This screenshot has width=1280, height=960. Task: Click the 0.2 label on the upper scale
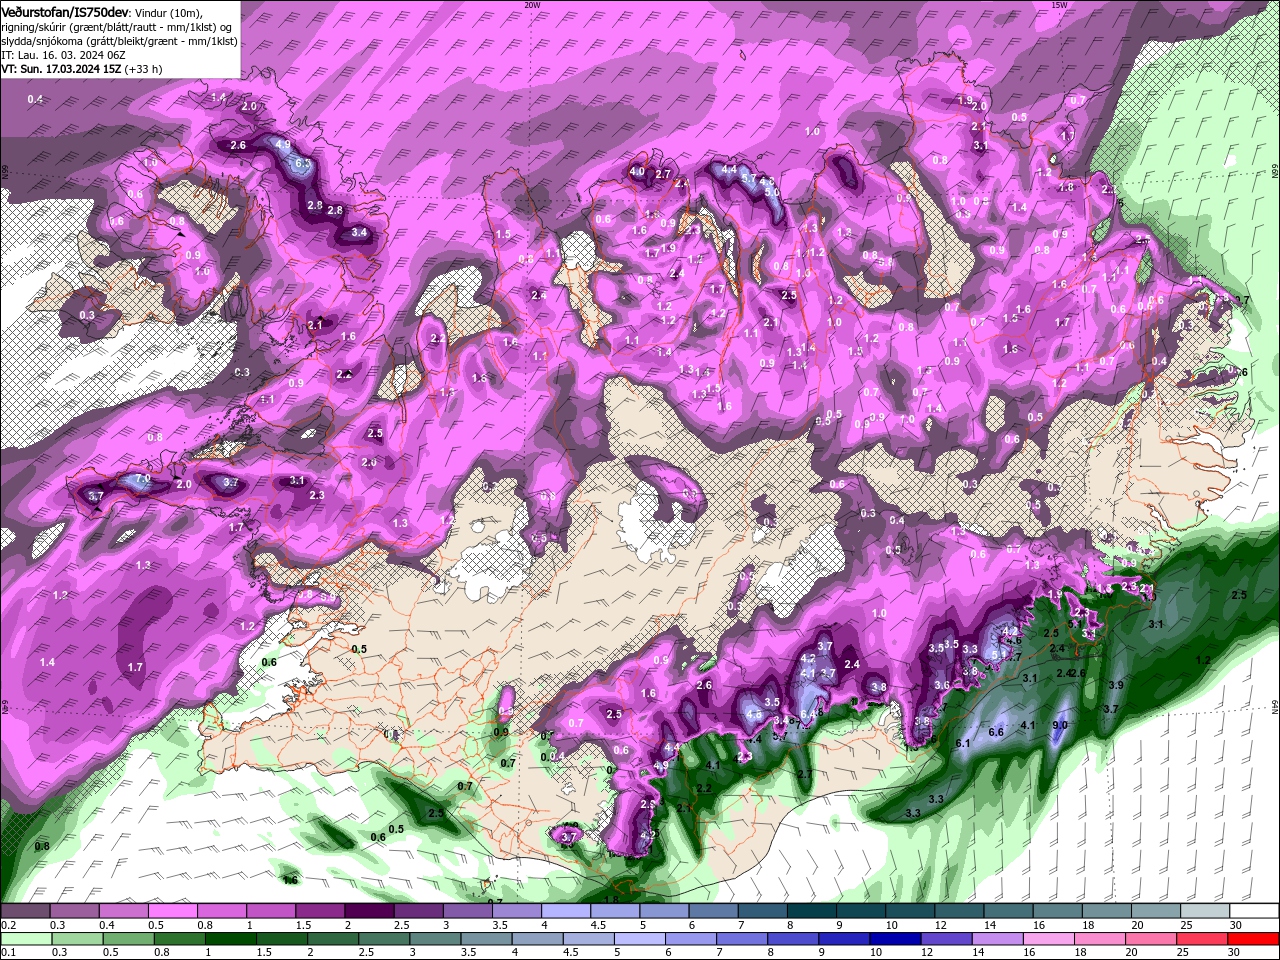(9, 925)
